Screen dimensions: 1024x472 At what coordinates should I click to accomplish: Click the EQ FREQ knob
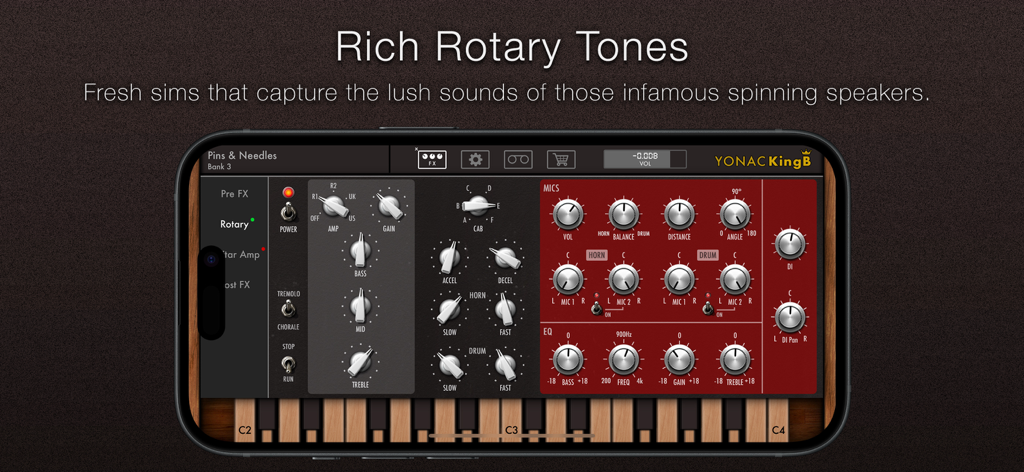(624, 360)
